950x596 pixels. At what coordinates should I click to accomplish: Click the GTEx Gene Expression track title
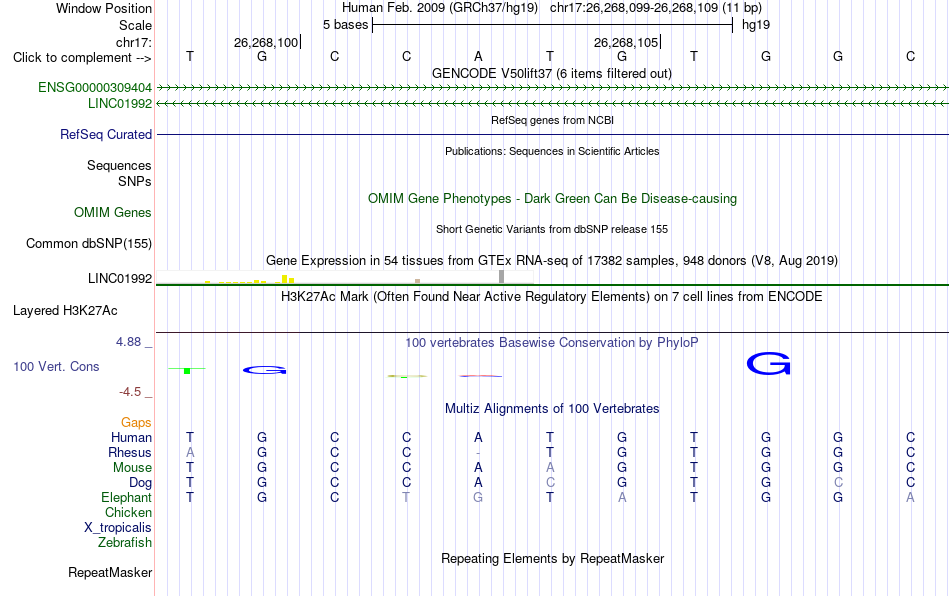click(552, 260)
